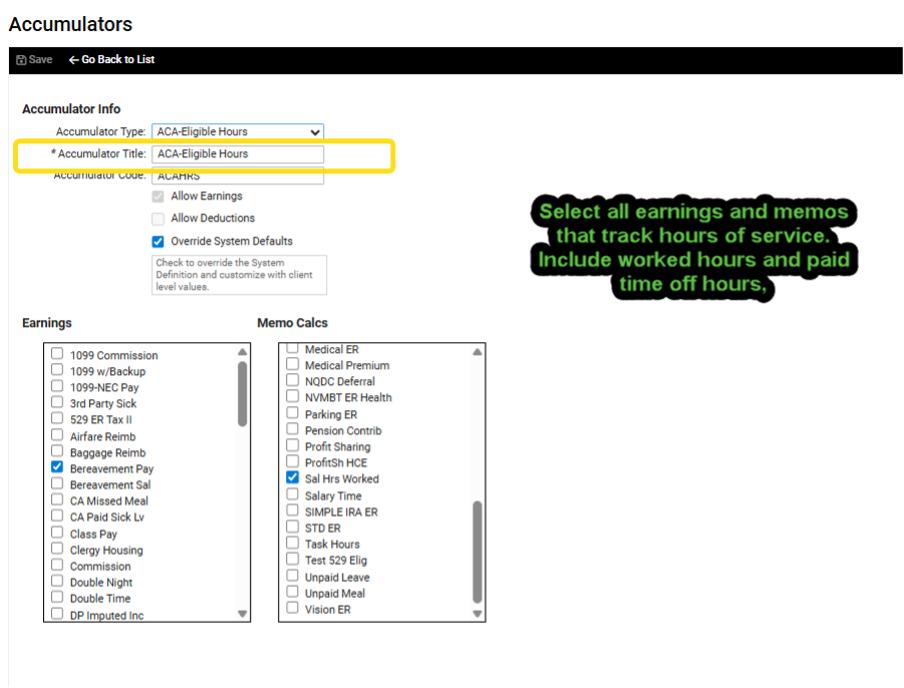Click the Earnings list scrollbar thumb
The width and height of the screenshot is (904, 688).
point(242,393)
